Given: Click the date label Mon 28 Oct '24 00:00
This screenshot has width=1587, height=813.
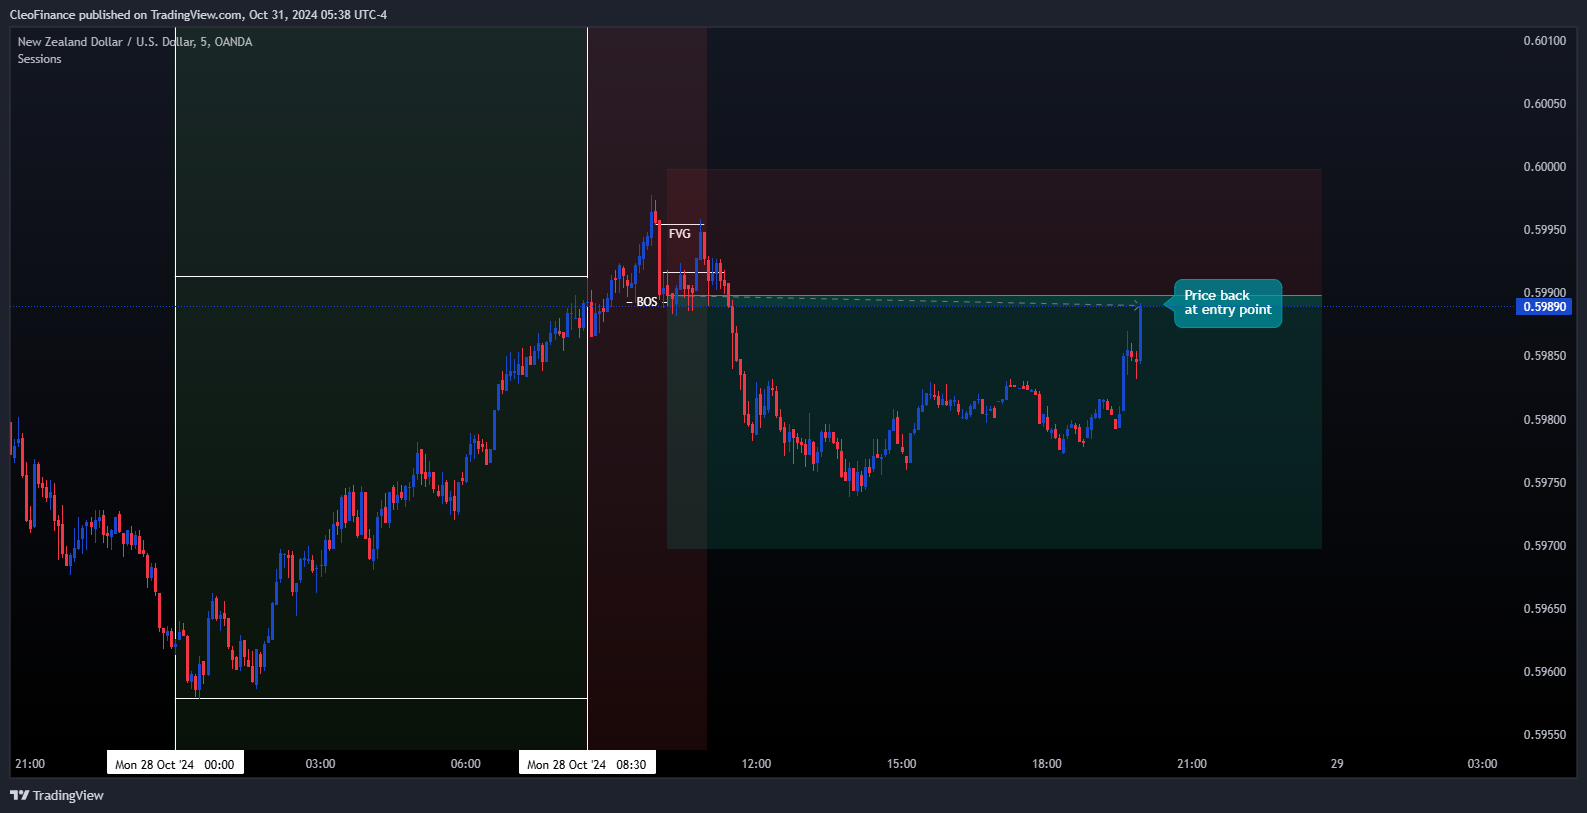Looking at the screenshot, I should coord(175,764).
